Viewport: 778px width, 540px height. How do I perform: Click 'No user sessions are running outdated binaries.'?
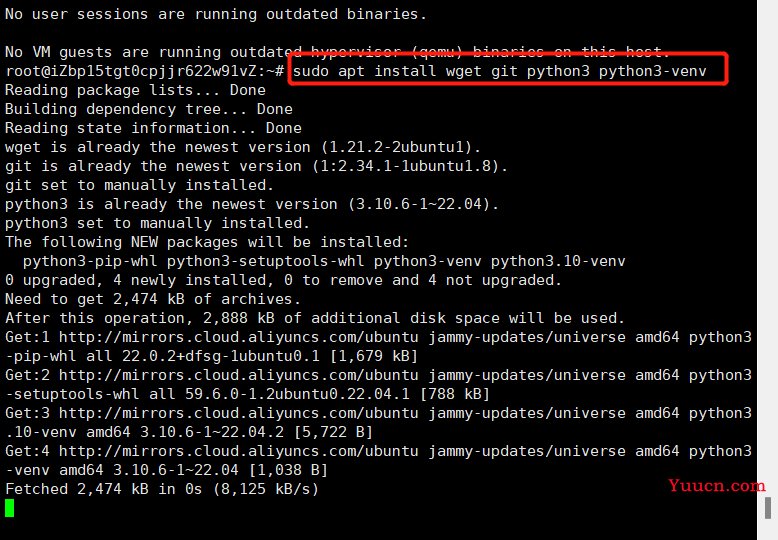[x=216, y=14]
